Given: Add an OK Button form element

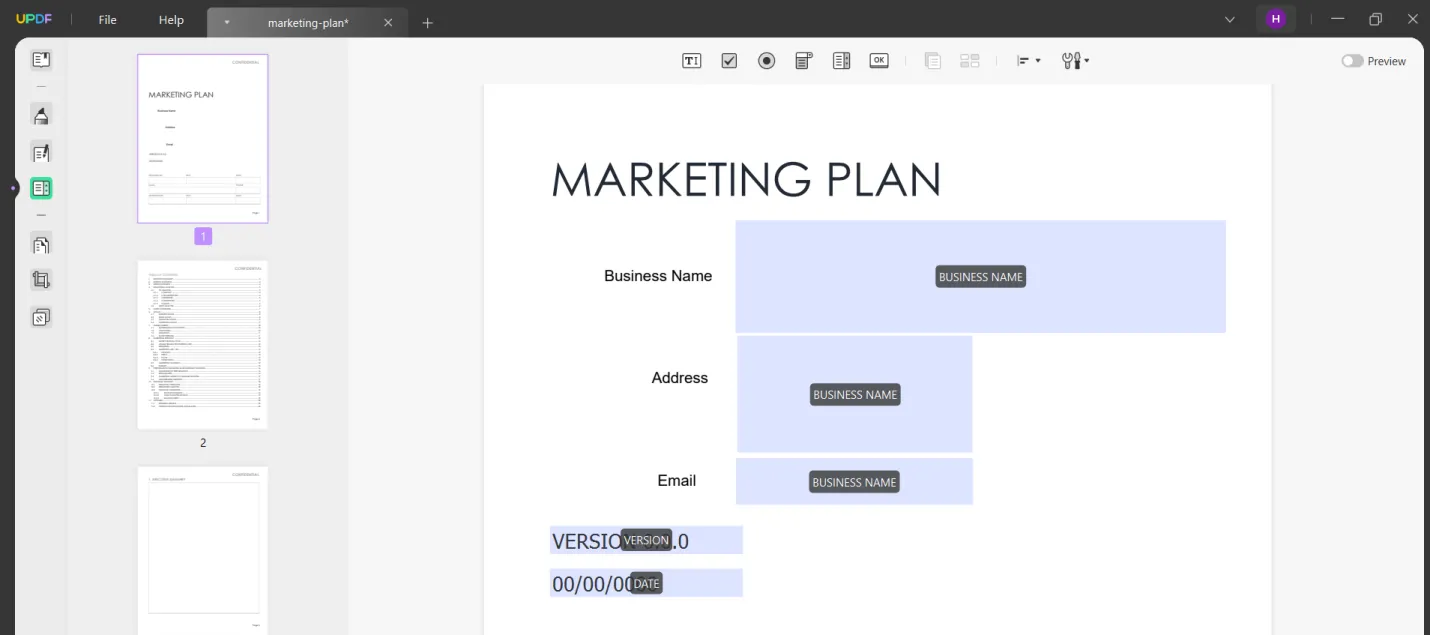Looking at the screenshot, I should coord(879,61).
